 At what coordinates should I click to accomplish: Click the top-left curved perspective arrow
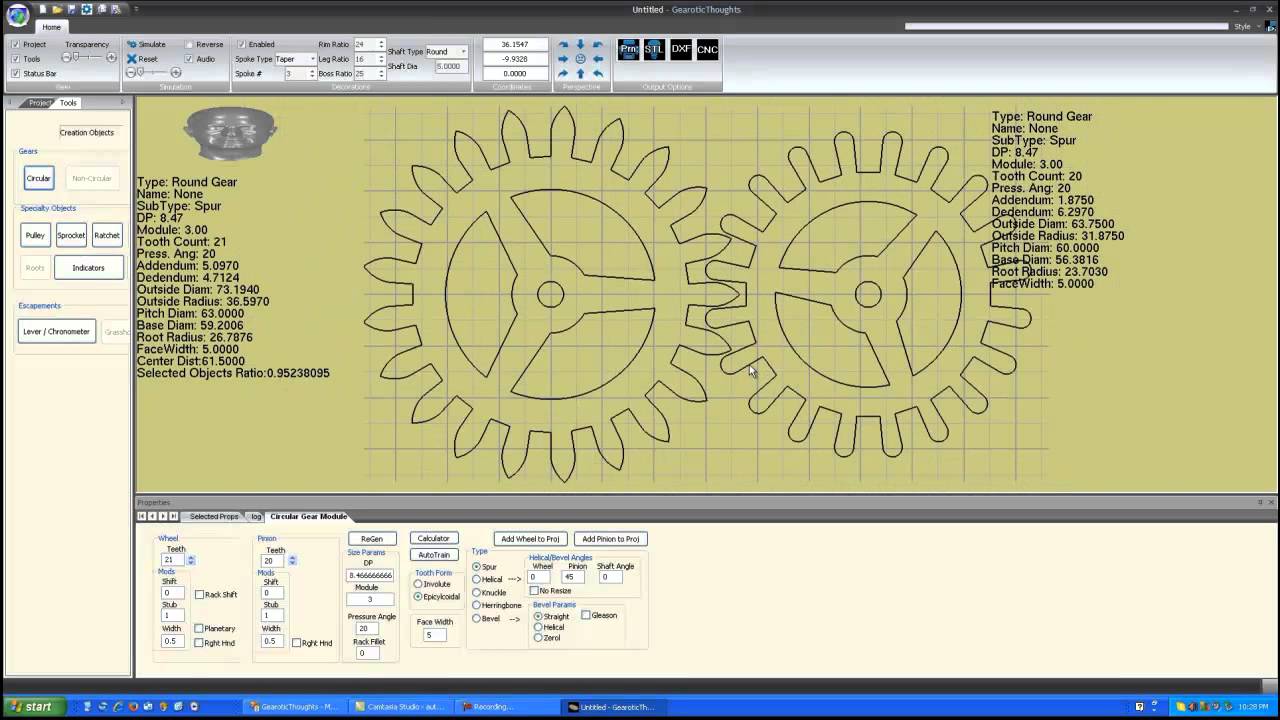563,45
